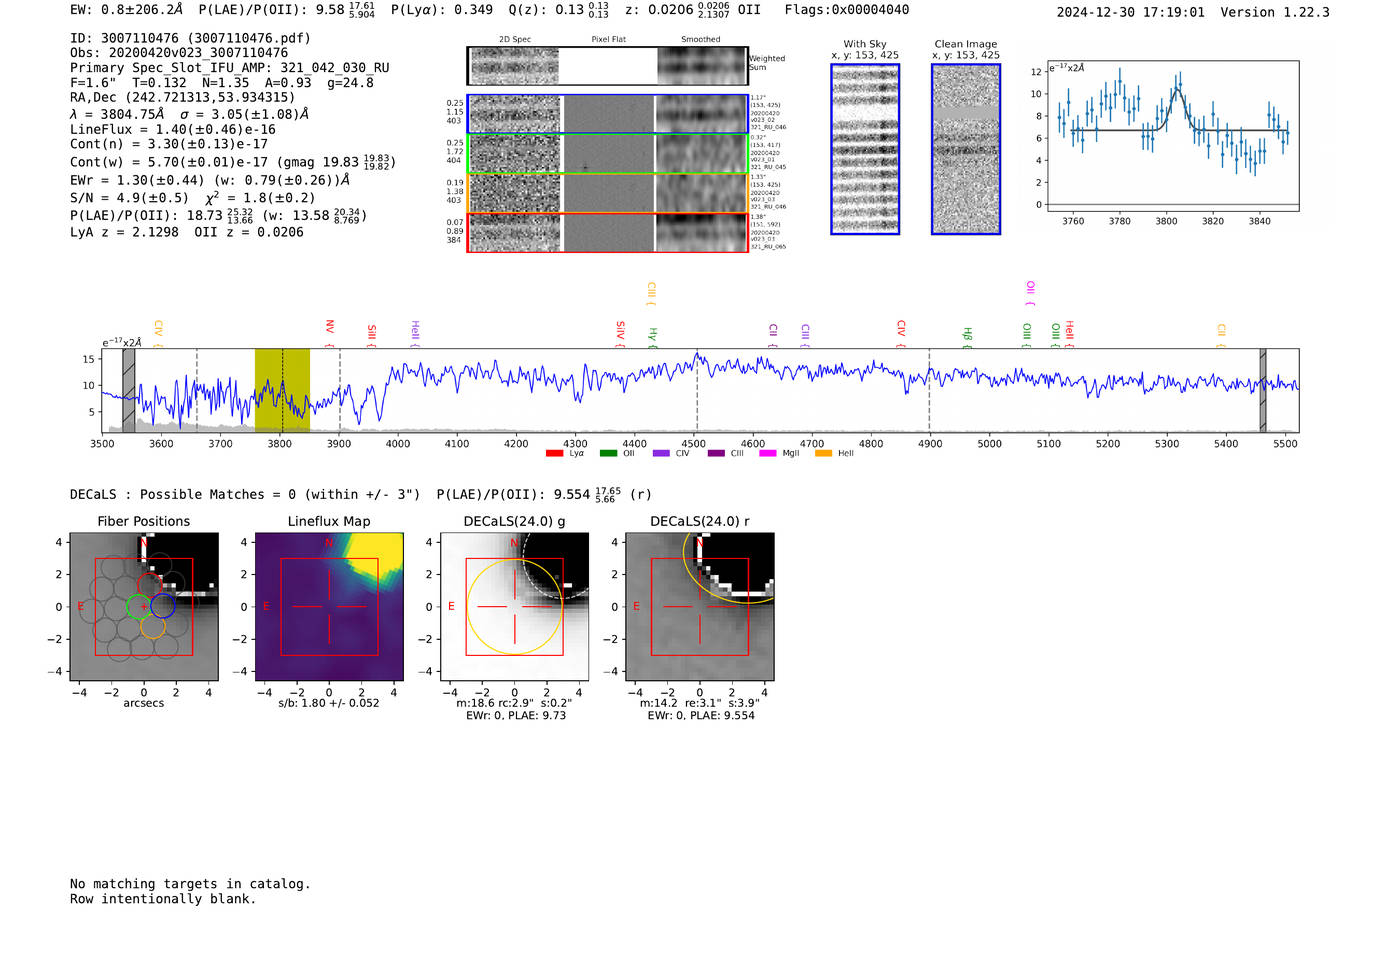Click the yellow highlighted band in the spectrum
1400x953 pixels.
coord(282,390)
